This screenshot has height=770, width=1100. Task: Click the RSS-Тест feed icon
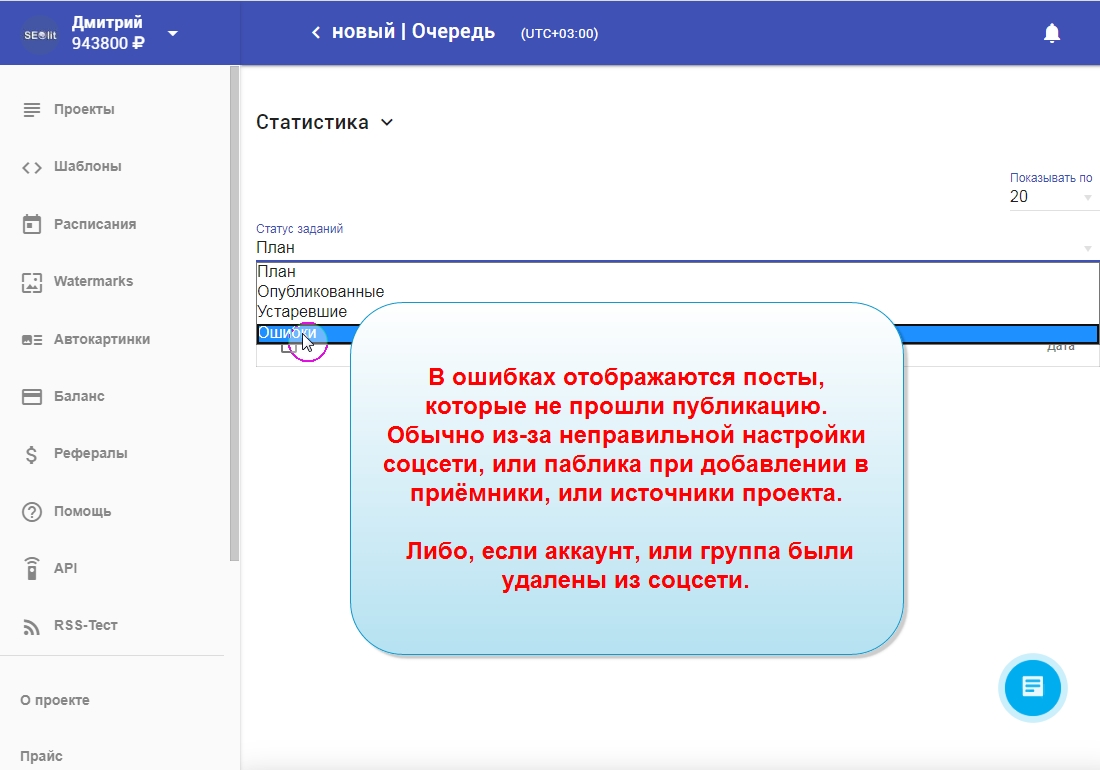[32, 626]
